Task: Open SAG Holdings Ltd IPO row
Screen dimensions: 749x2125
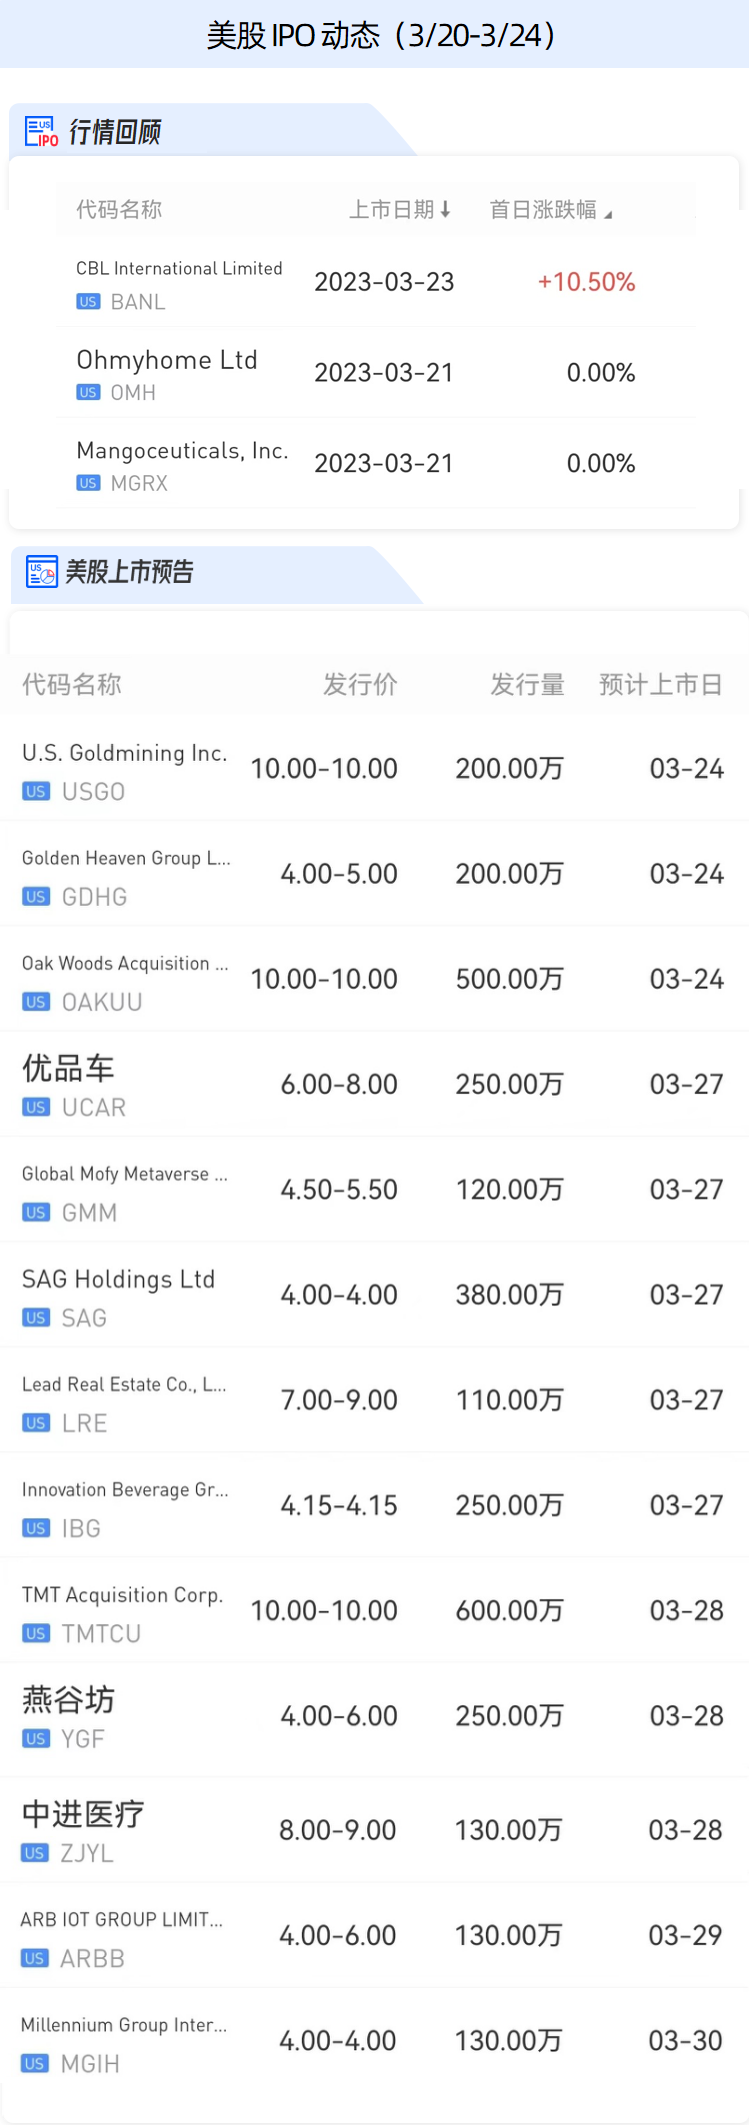Action: (118, 1280)
